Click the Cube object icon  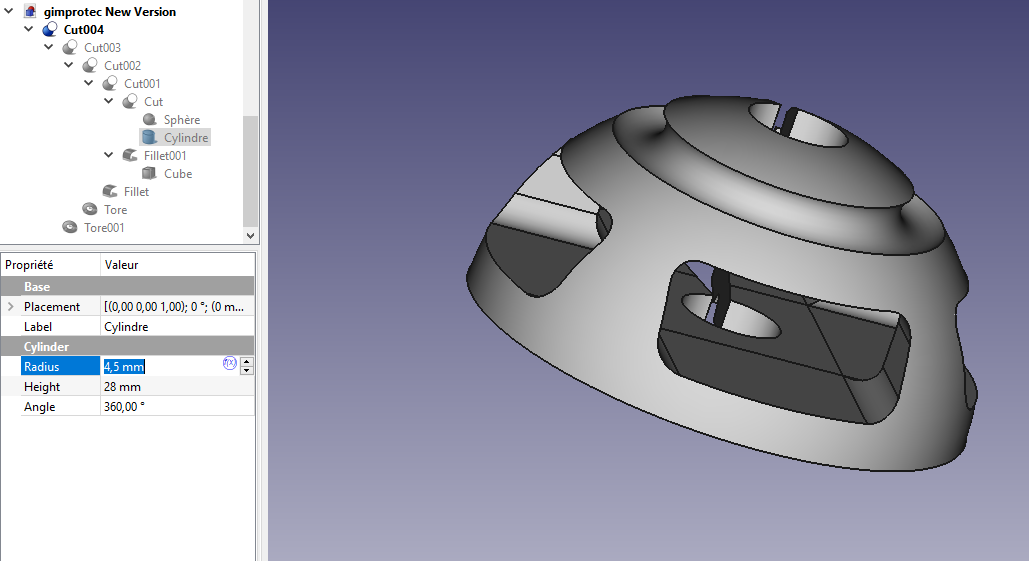point(150,174)
